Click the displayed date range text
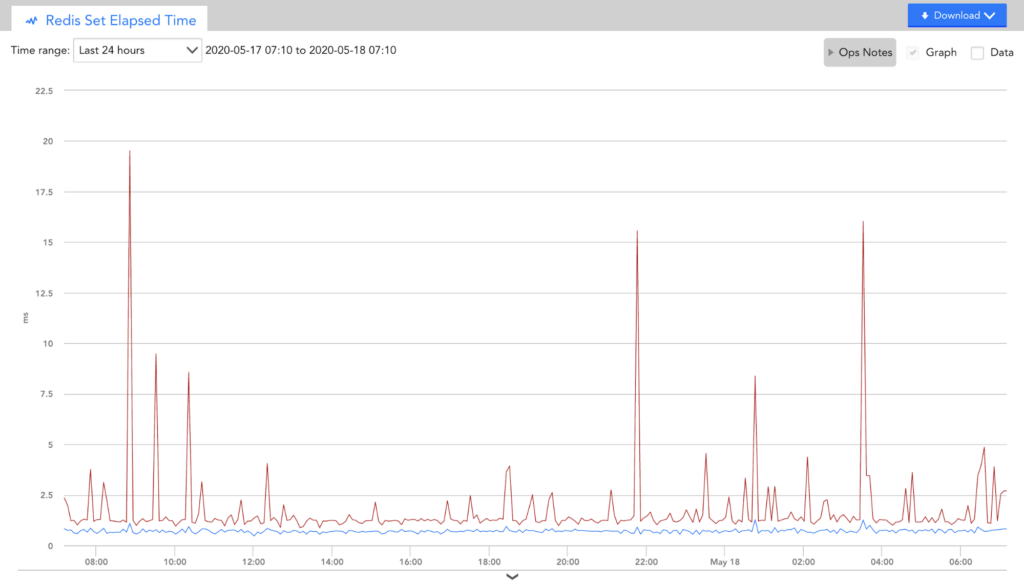 click(300, 50)
